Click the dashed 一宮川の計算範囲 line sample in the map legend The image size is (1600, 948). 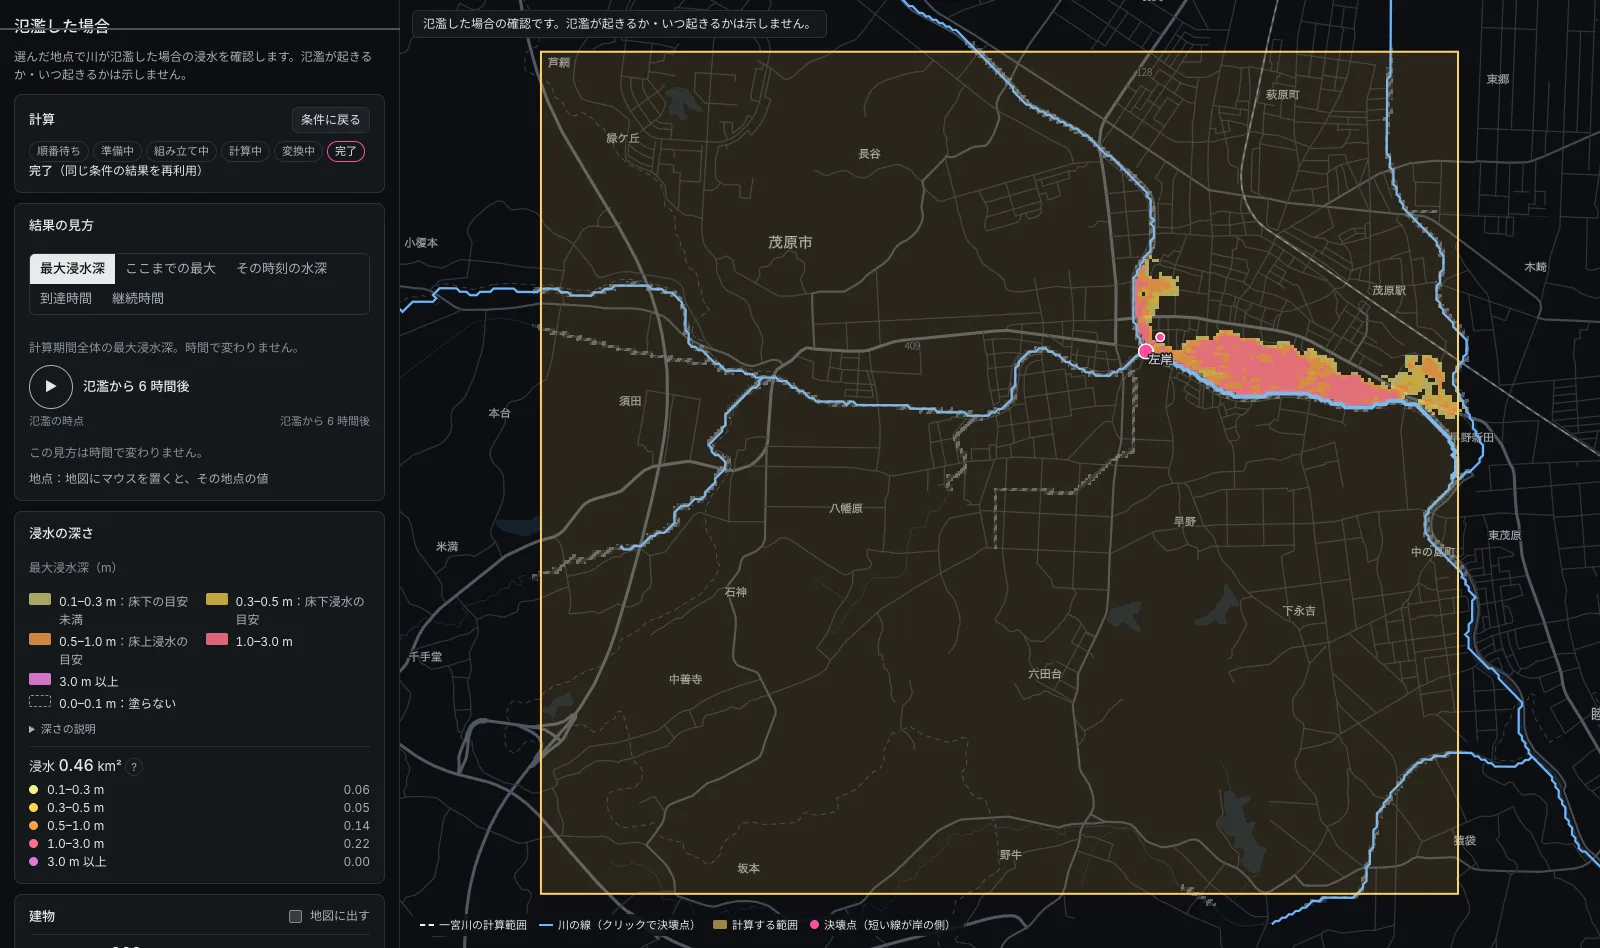(x=427, y=925)
